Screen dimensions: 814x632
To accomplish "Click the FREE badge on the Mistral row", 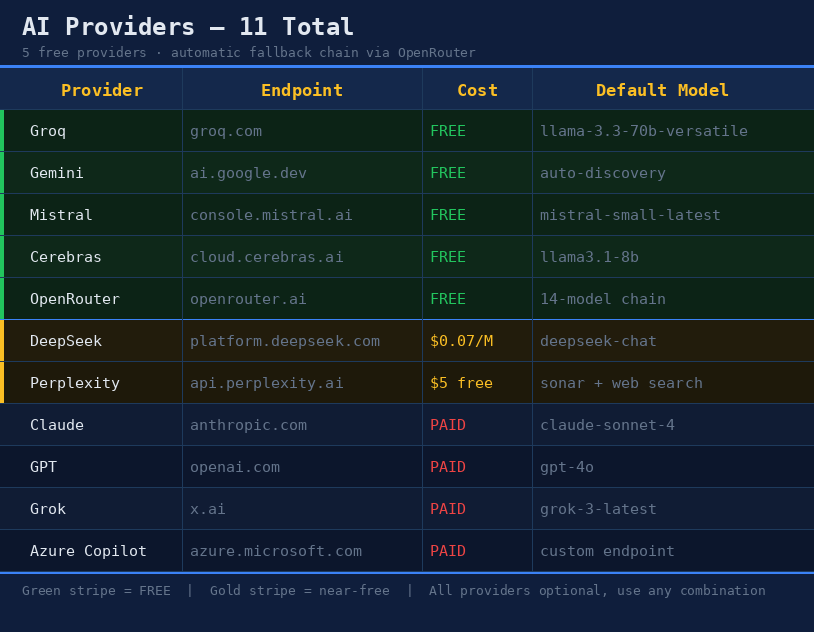I will [447, 214].
